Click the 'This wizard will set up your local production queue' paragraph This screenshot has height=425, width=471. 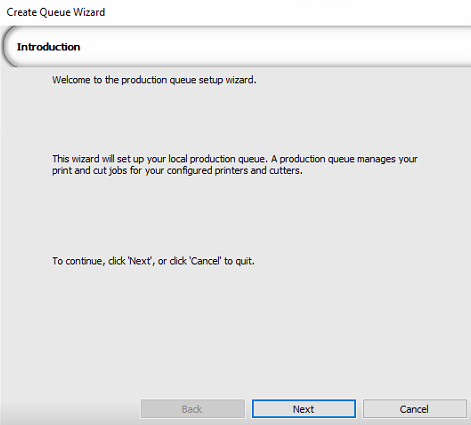coord(235,165)
